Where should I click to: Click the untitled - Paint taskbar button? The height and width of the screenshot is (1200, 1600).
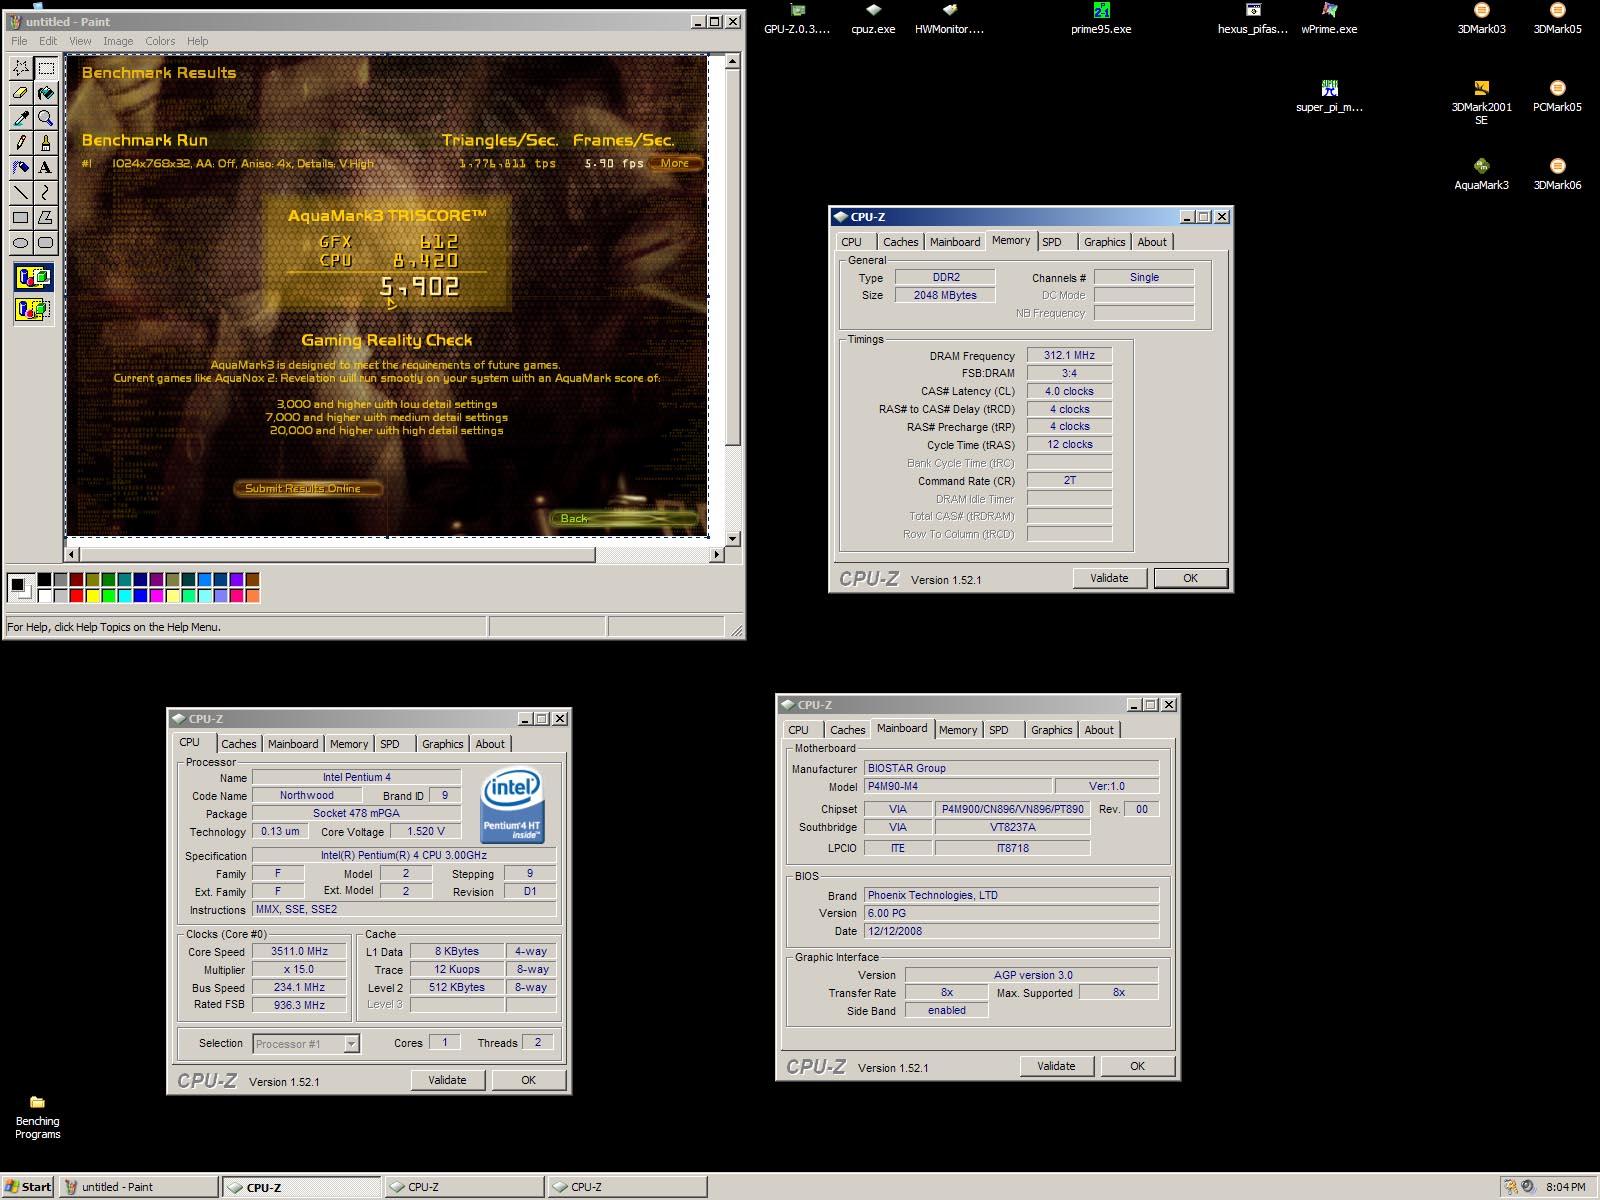coord(138,1187)
